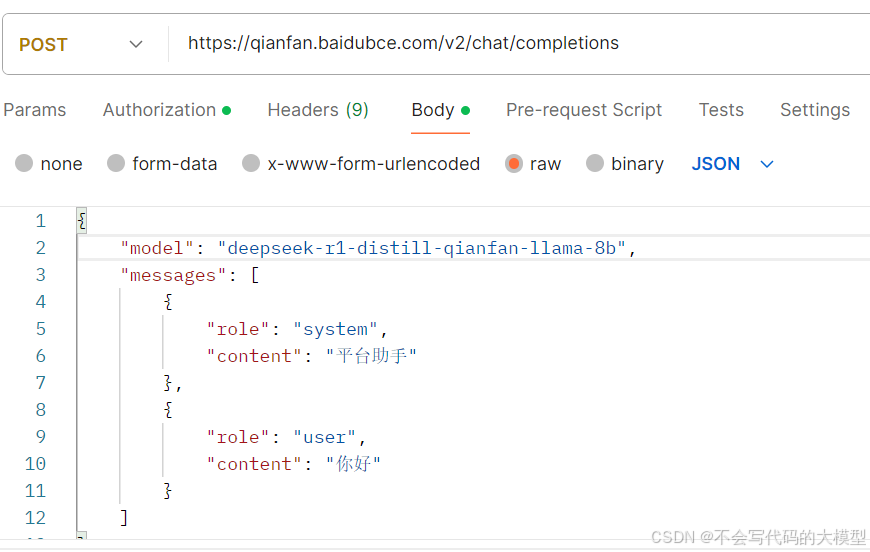Viewport: 870px width, 552px height.
Task: Click the "system" role value
Action: (x=335, y=329)
